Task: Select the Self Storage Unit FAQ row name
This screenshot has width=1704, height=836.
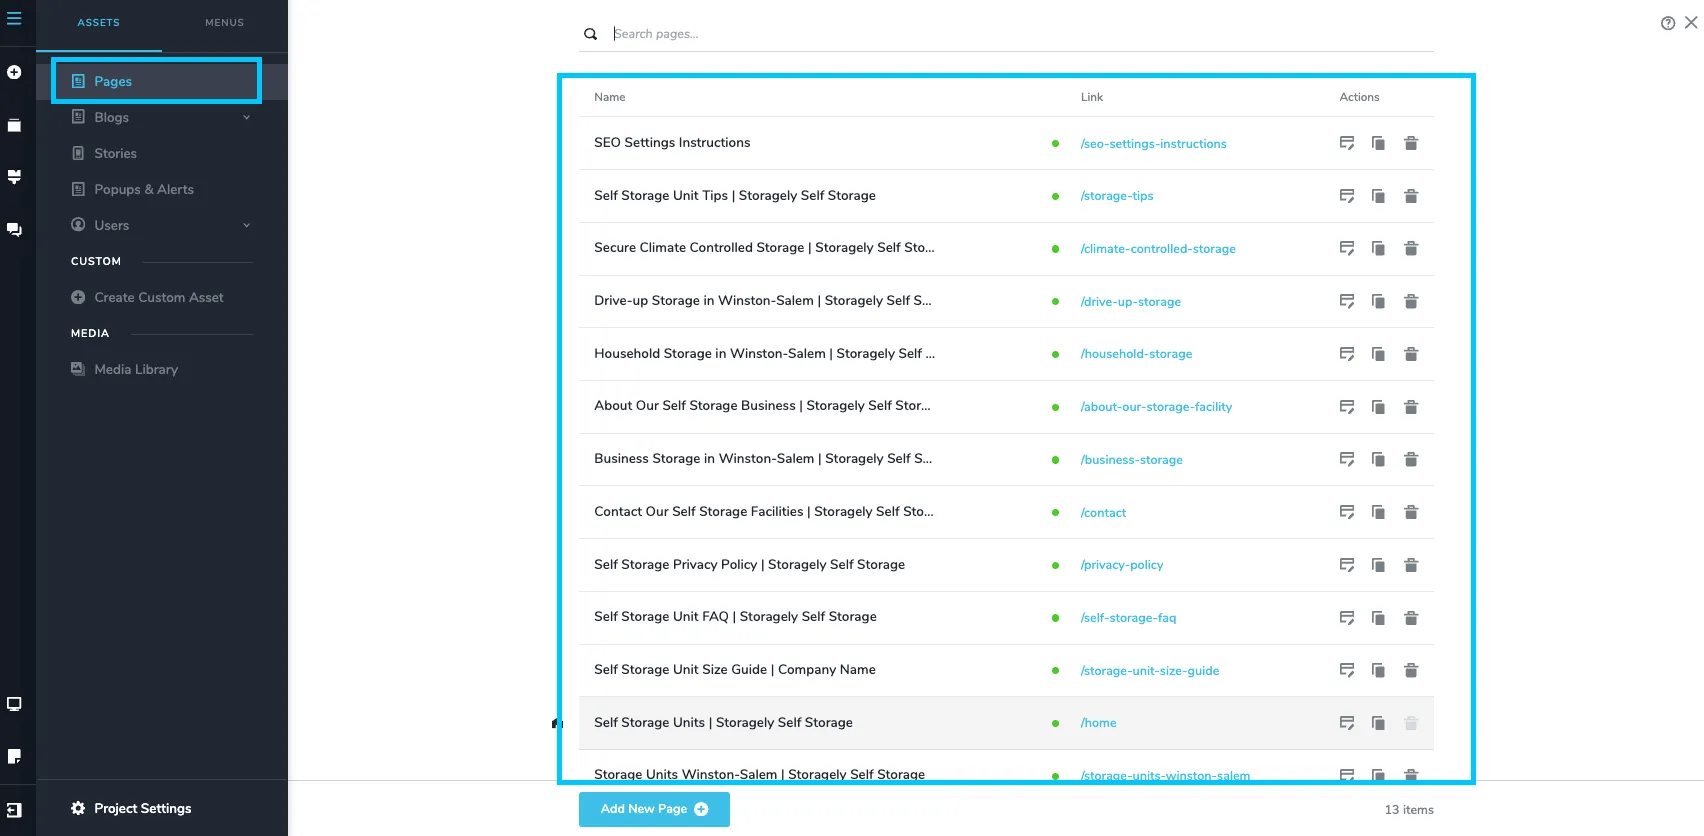Action: (735, 617)
